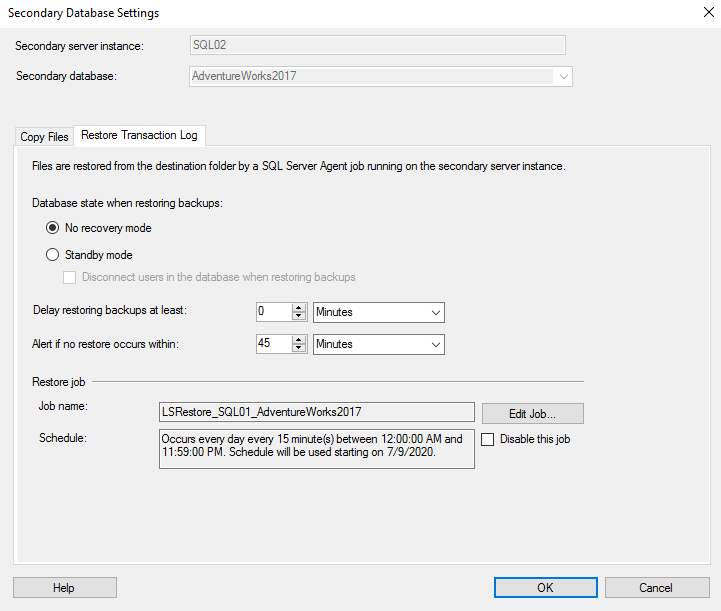Screen dimensions: 721x611
Task: Decrease the alert restore threshold value
Action: [299, 348]
